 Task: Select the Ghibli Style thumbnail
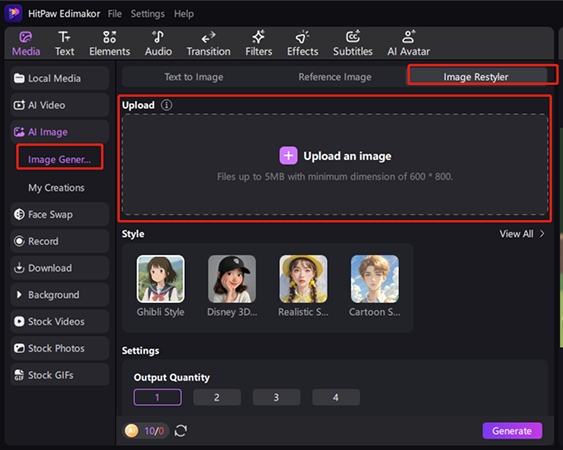click(160, 279)
